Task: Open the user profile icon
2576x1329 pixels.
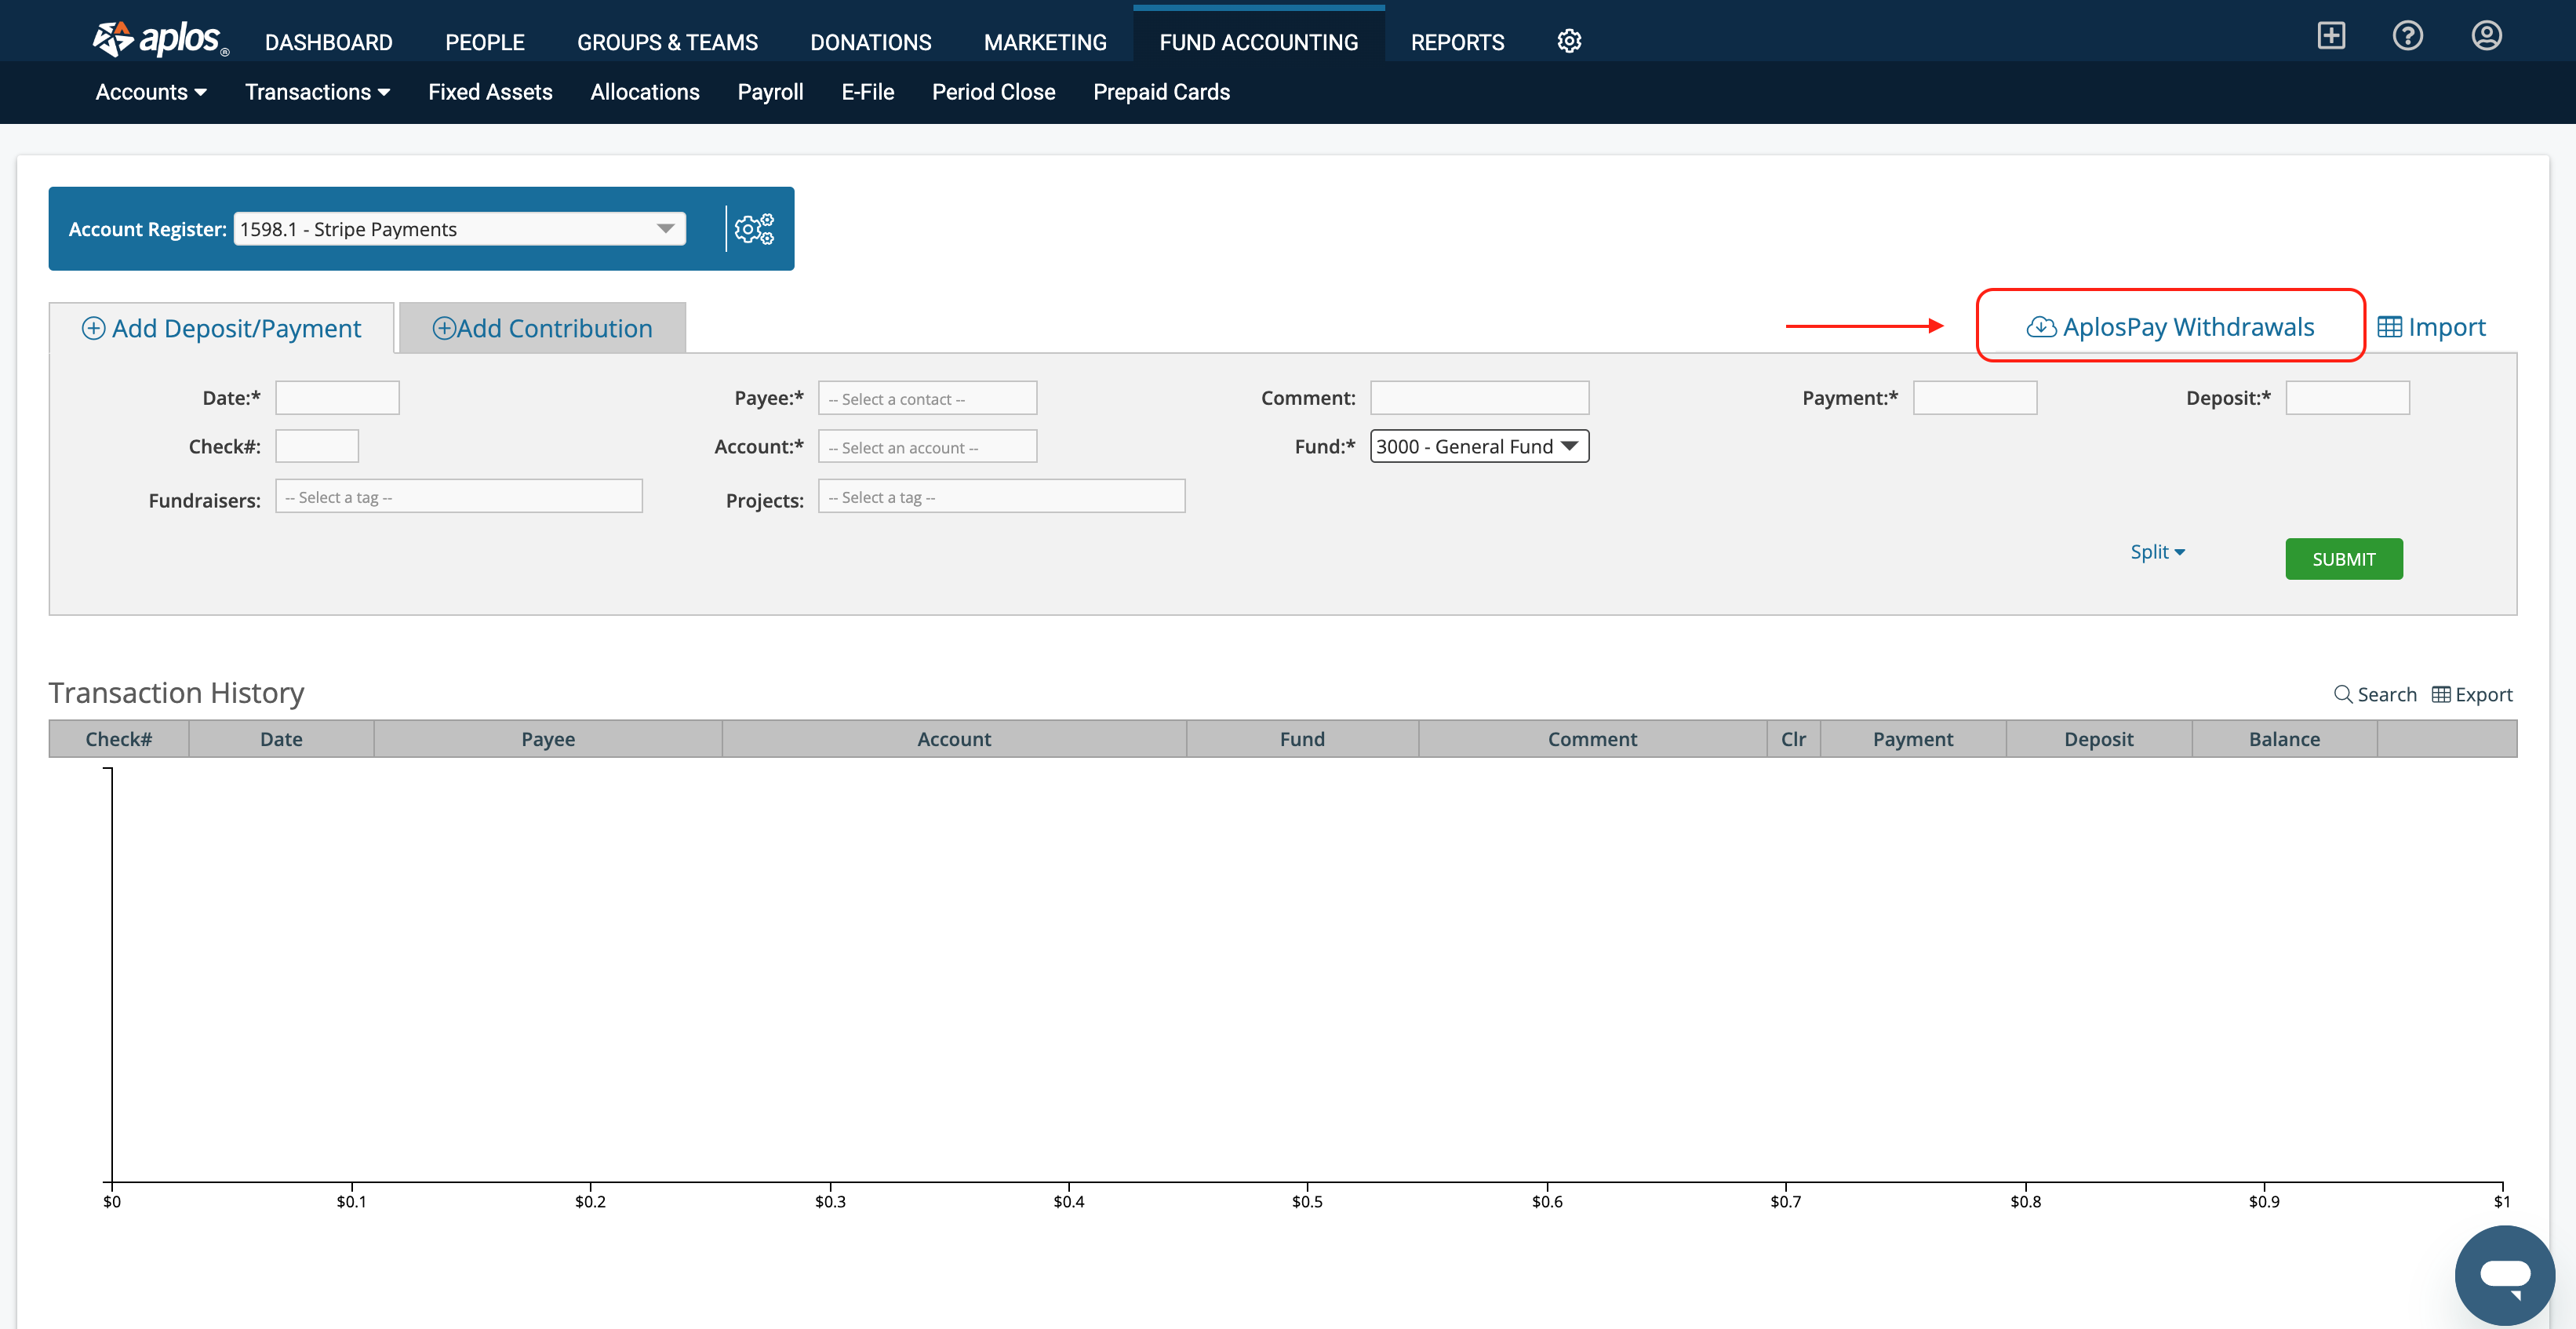Action: point(2487,36)
